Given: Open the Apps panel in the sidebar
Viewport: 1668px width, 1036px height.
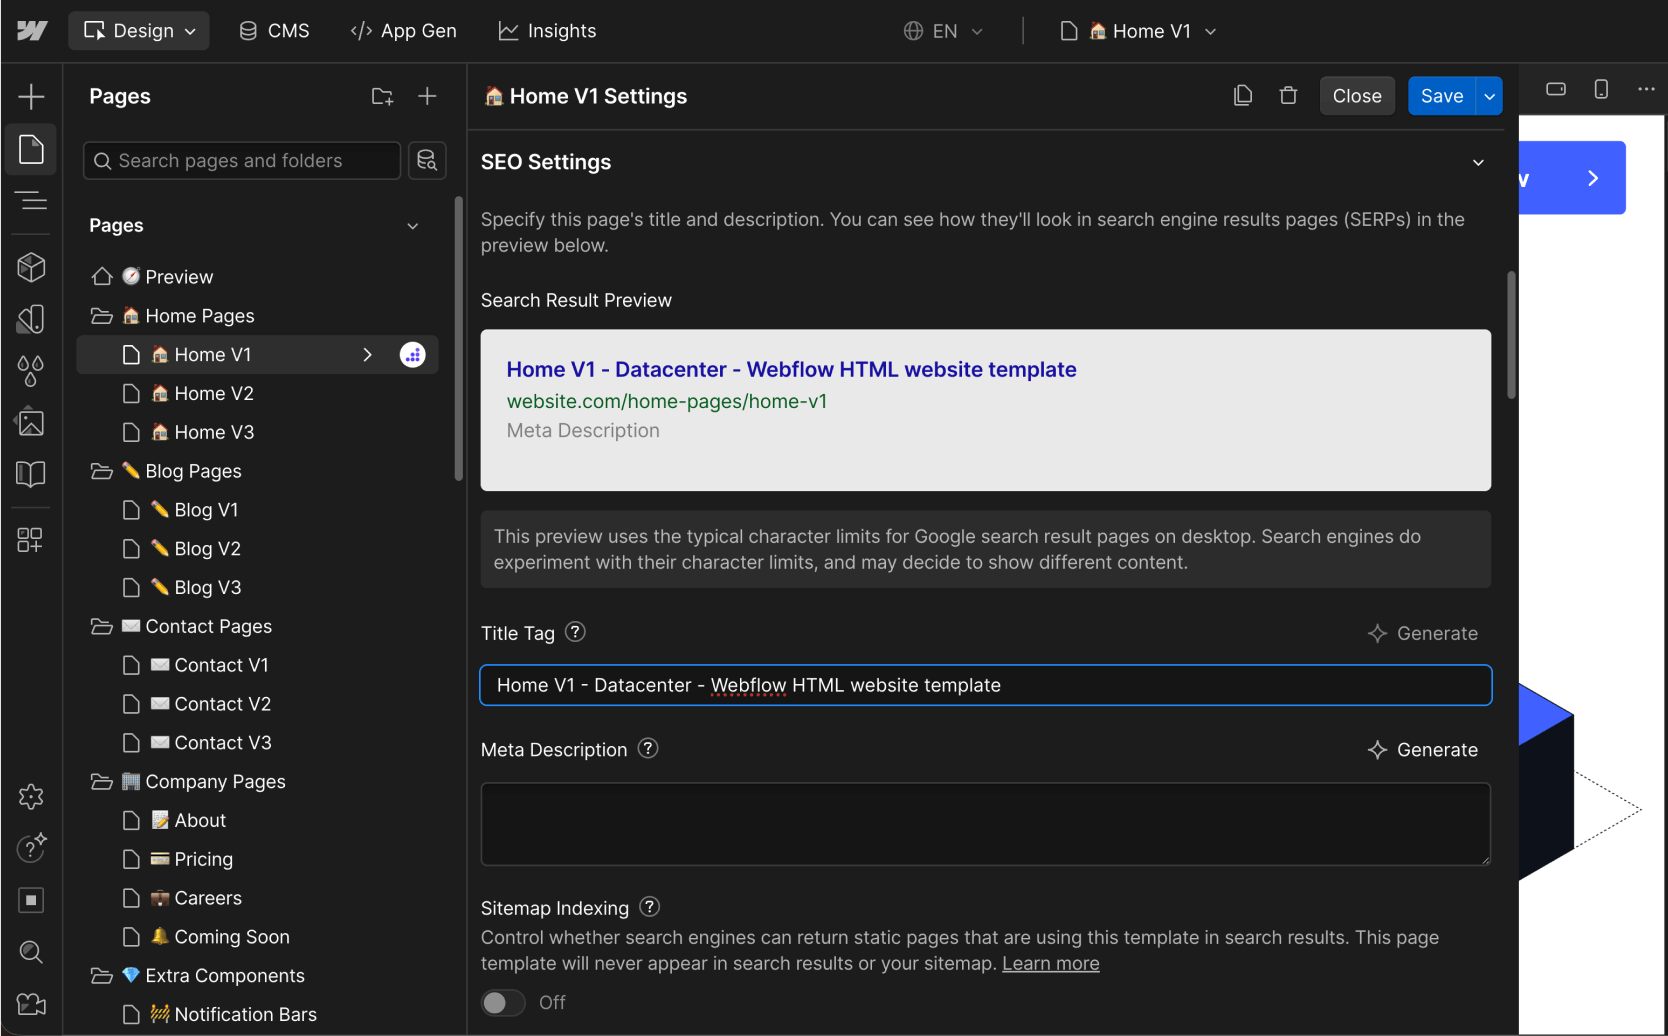Looking at the screenshot, I should pos(31,540).
